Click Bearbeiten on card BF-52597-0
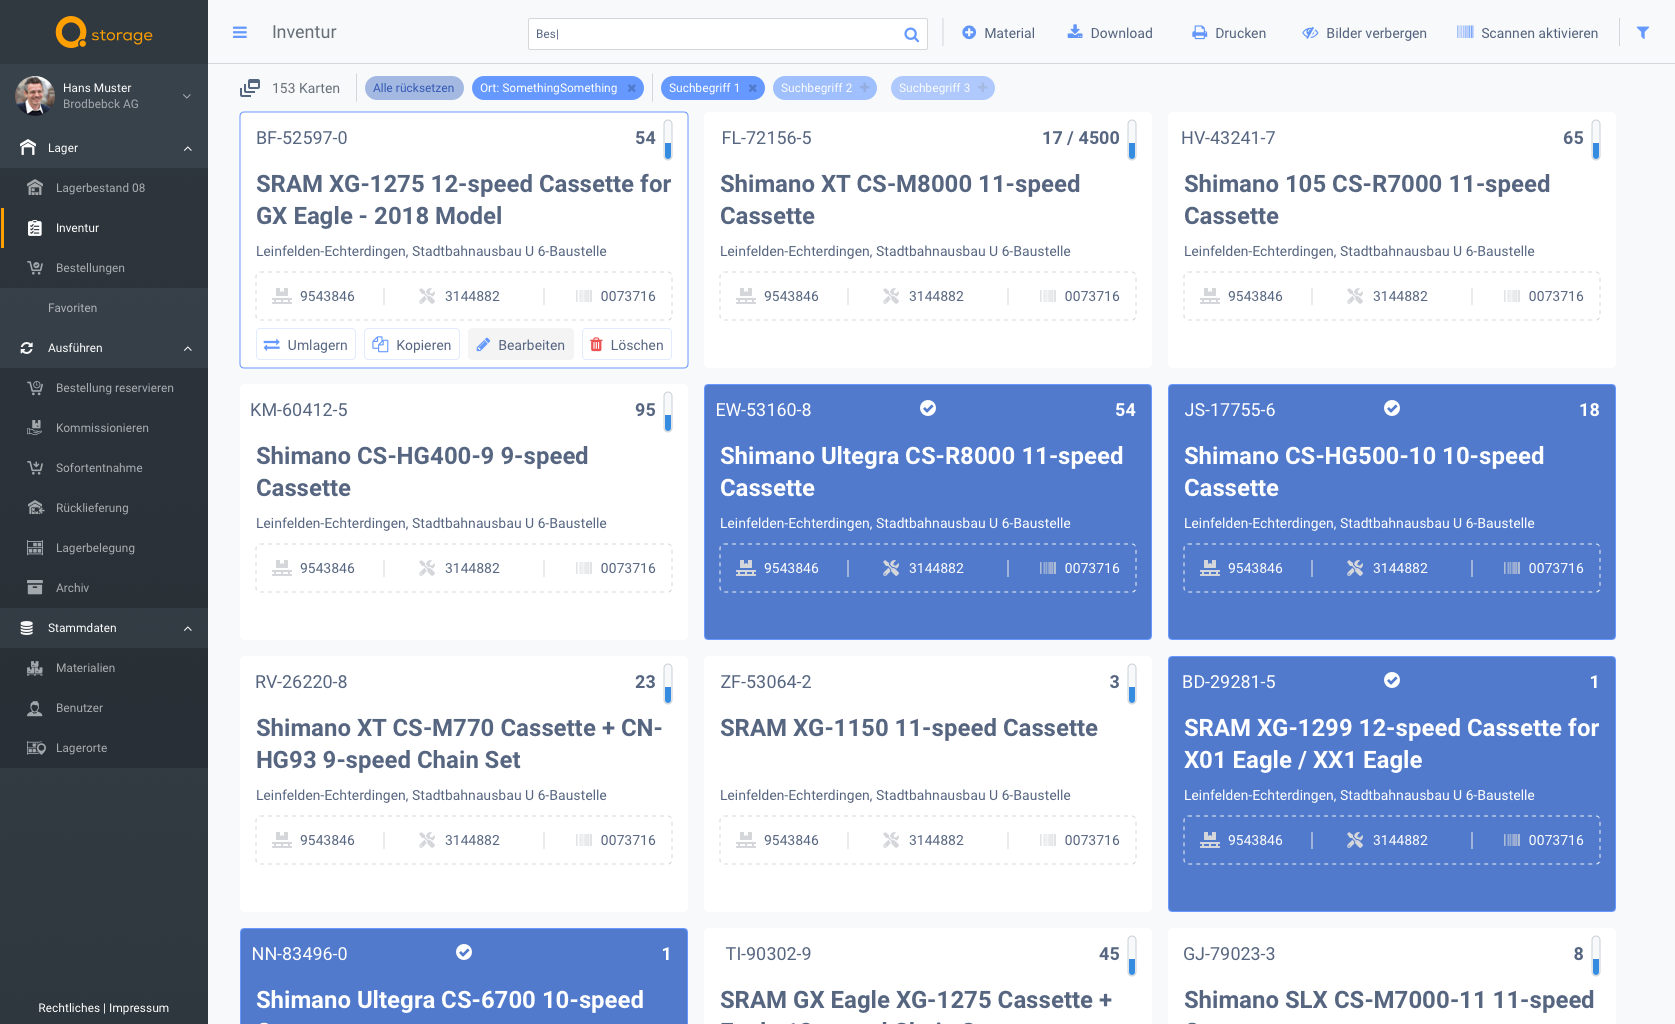Image resolution: width=1675 pixels, height=1024 pixels. 521,345
